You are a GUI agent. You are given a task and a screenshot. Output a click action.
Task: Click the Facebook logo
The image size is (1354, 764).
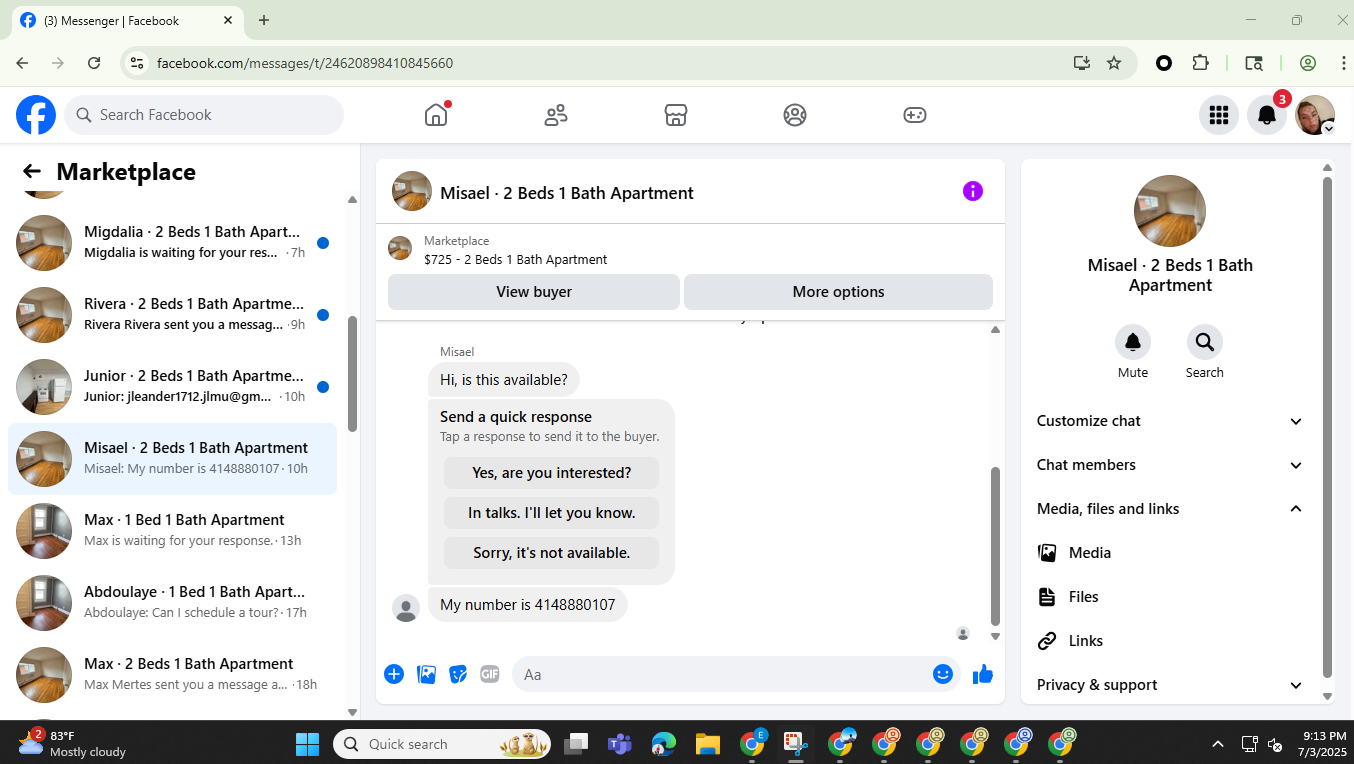(x=36, y=115)
